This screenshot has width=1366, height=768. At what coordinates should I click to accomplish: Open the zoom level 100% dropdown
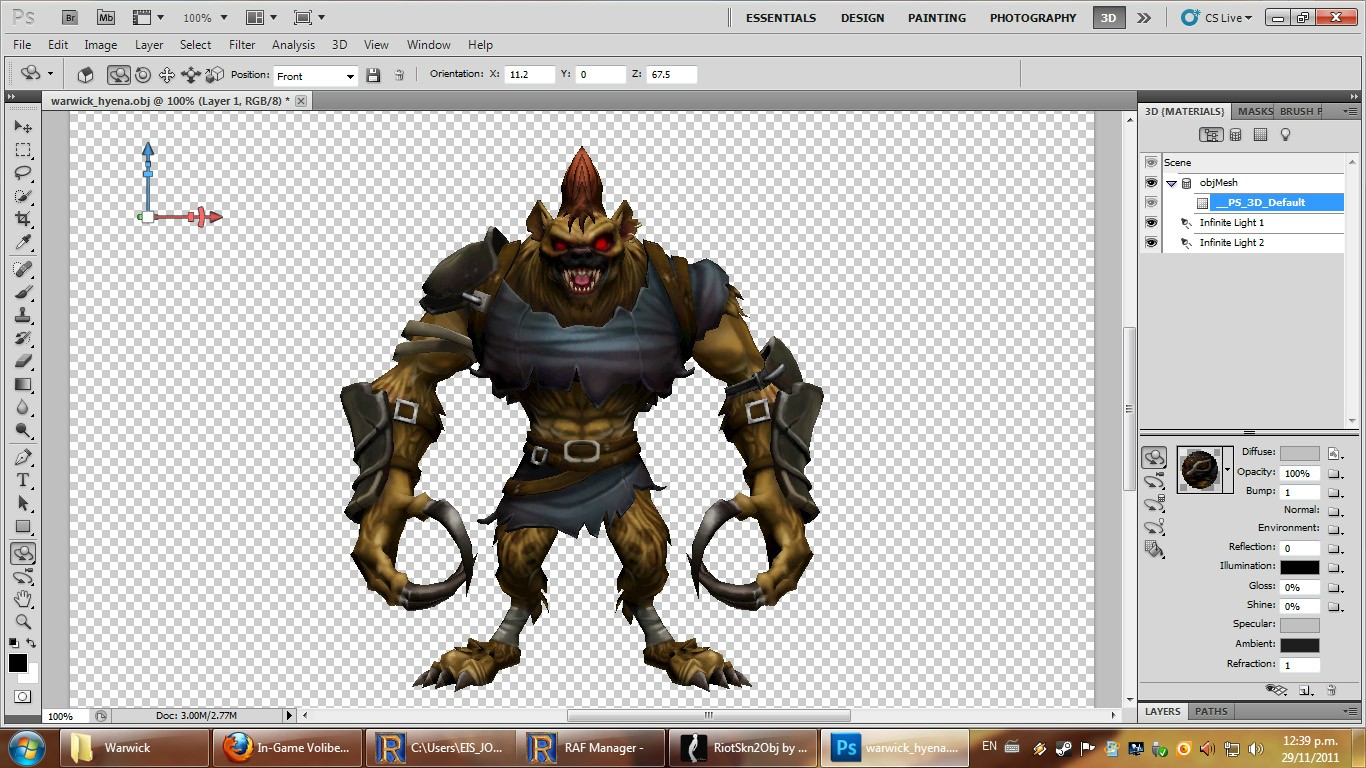[205, 17]
